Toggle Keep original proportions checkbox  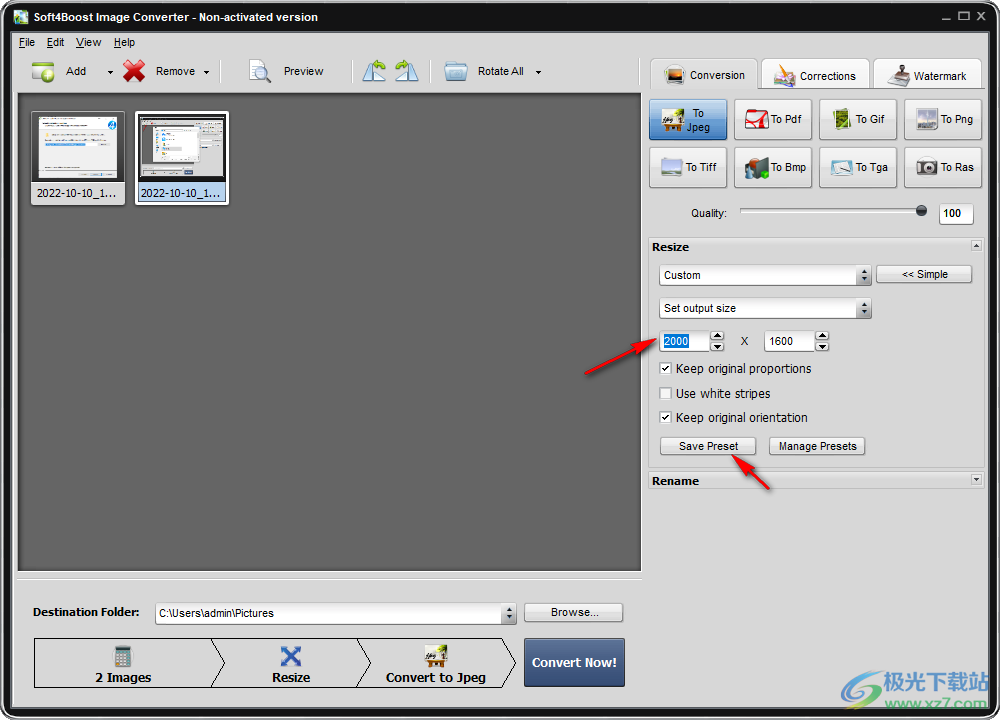tap(665, 369)
